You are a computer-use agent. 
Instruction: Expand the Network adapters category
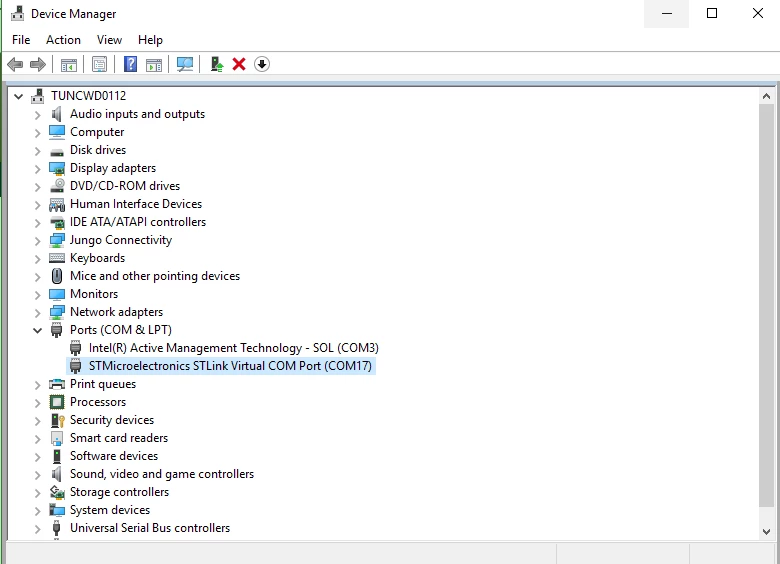[37, 313]
